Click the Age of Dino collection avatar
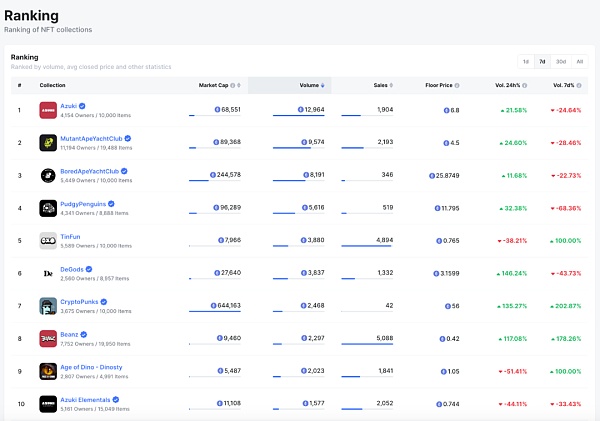Image resolution: width=600 pixels, height=421 pixels. (48, 371)
